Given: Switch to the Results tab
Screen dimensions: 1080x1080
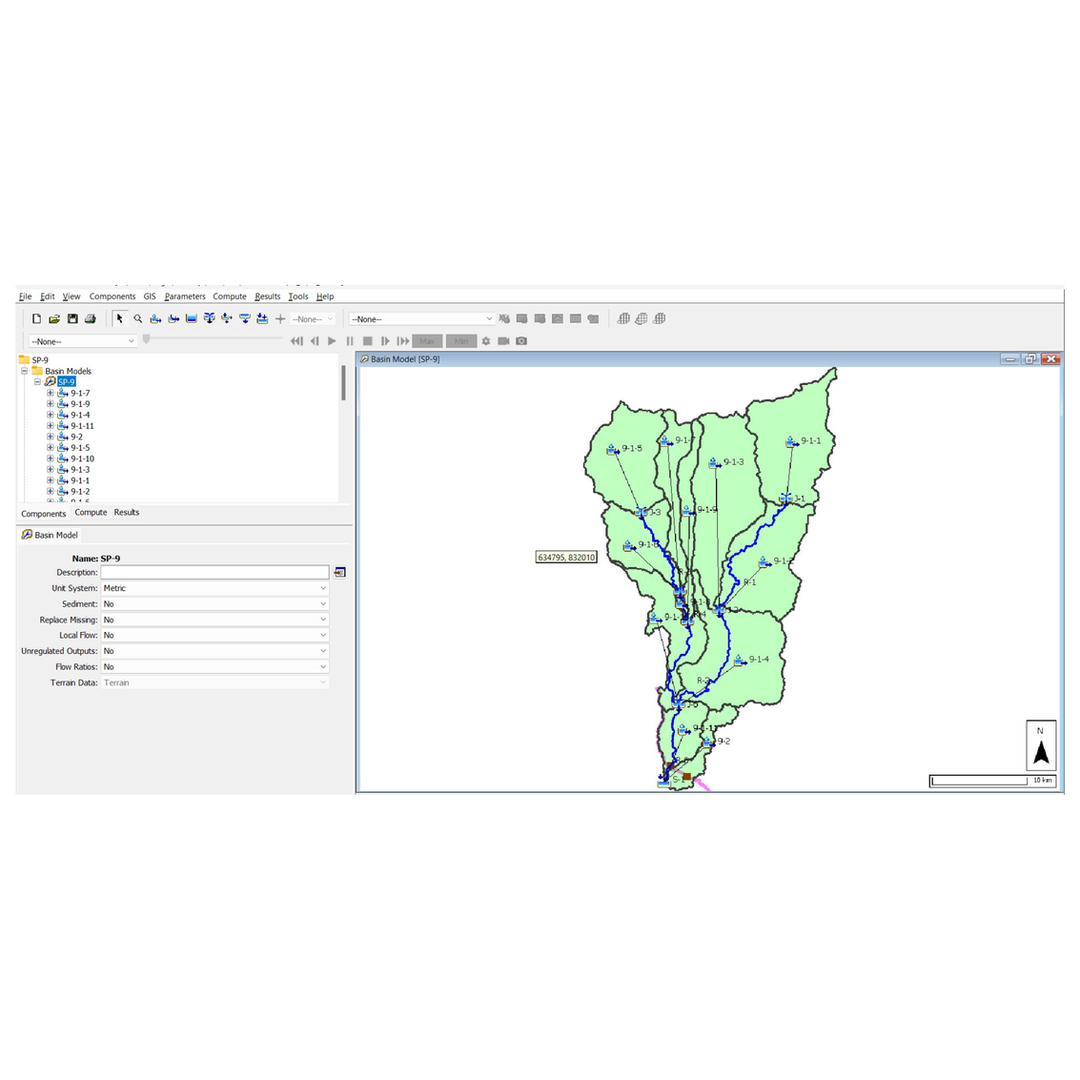Looking at the screenshot, I should coord(126,512).
